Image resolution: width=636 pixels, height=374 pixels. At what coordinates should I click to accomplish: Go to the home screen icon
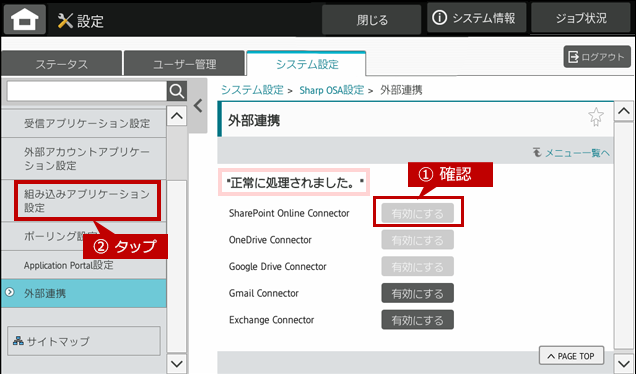pos(24,19)
